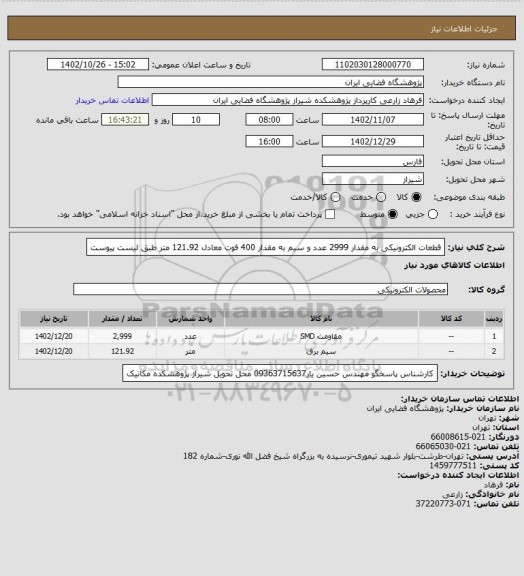Click the days remaining field 10
The image size is (524, 576).
click(196, 120)
